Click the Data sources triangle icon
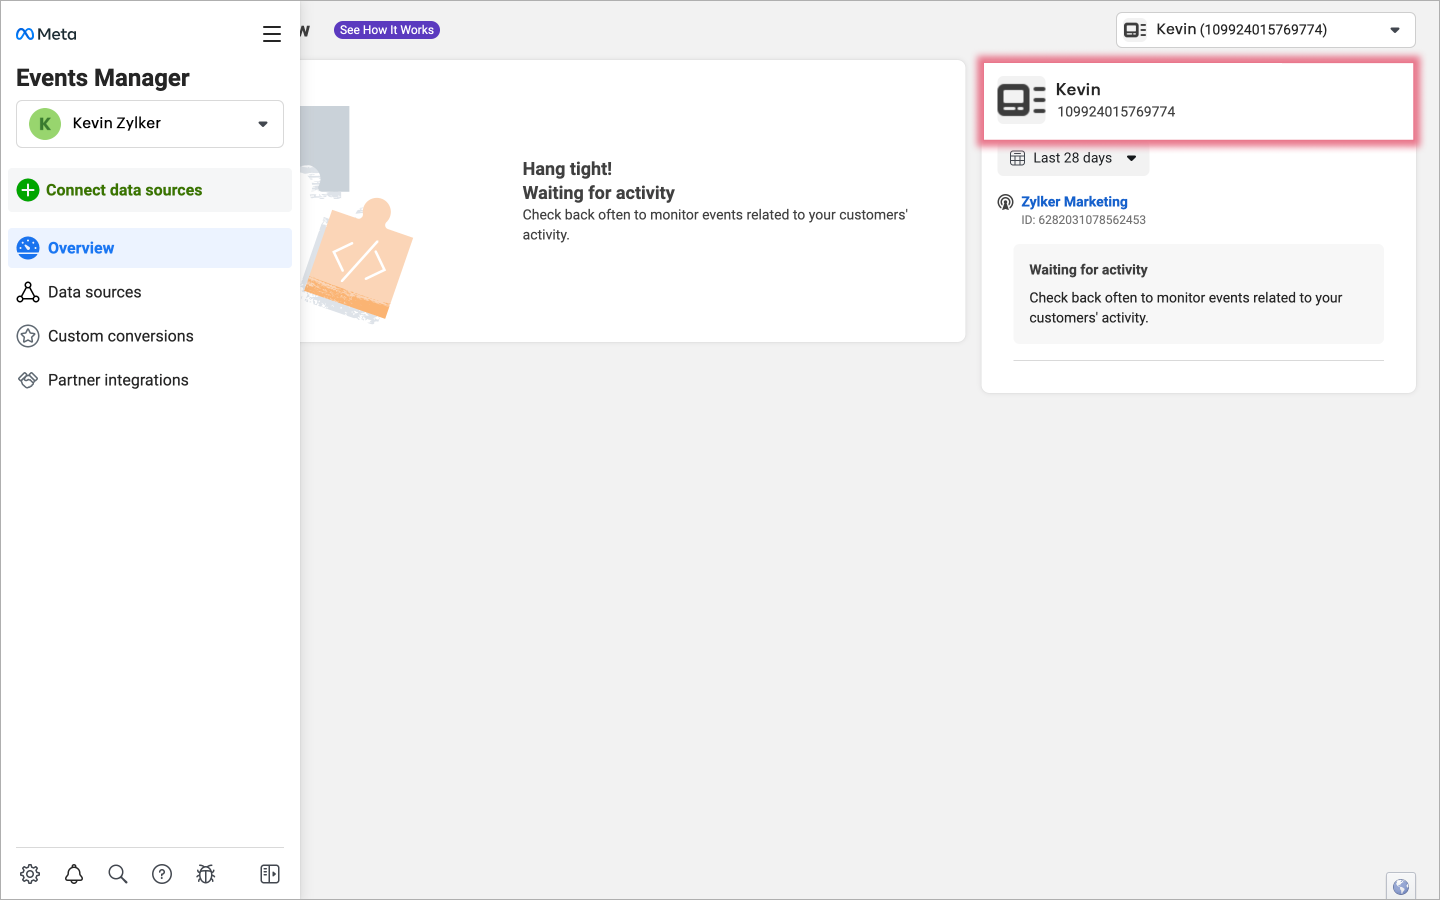The image size is (1440, 900). pos(28,292)
